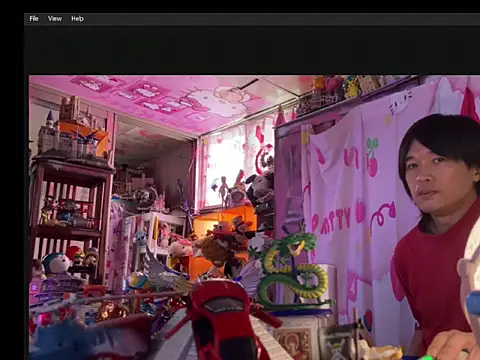Click the video preview image
This screenshot has height=360, width=480.
[254, 218]
